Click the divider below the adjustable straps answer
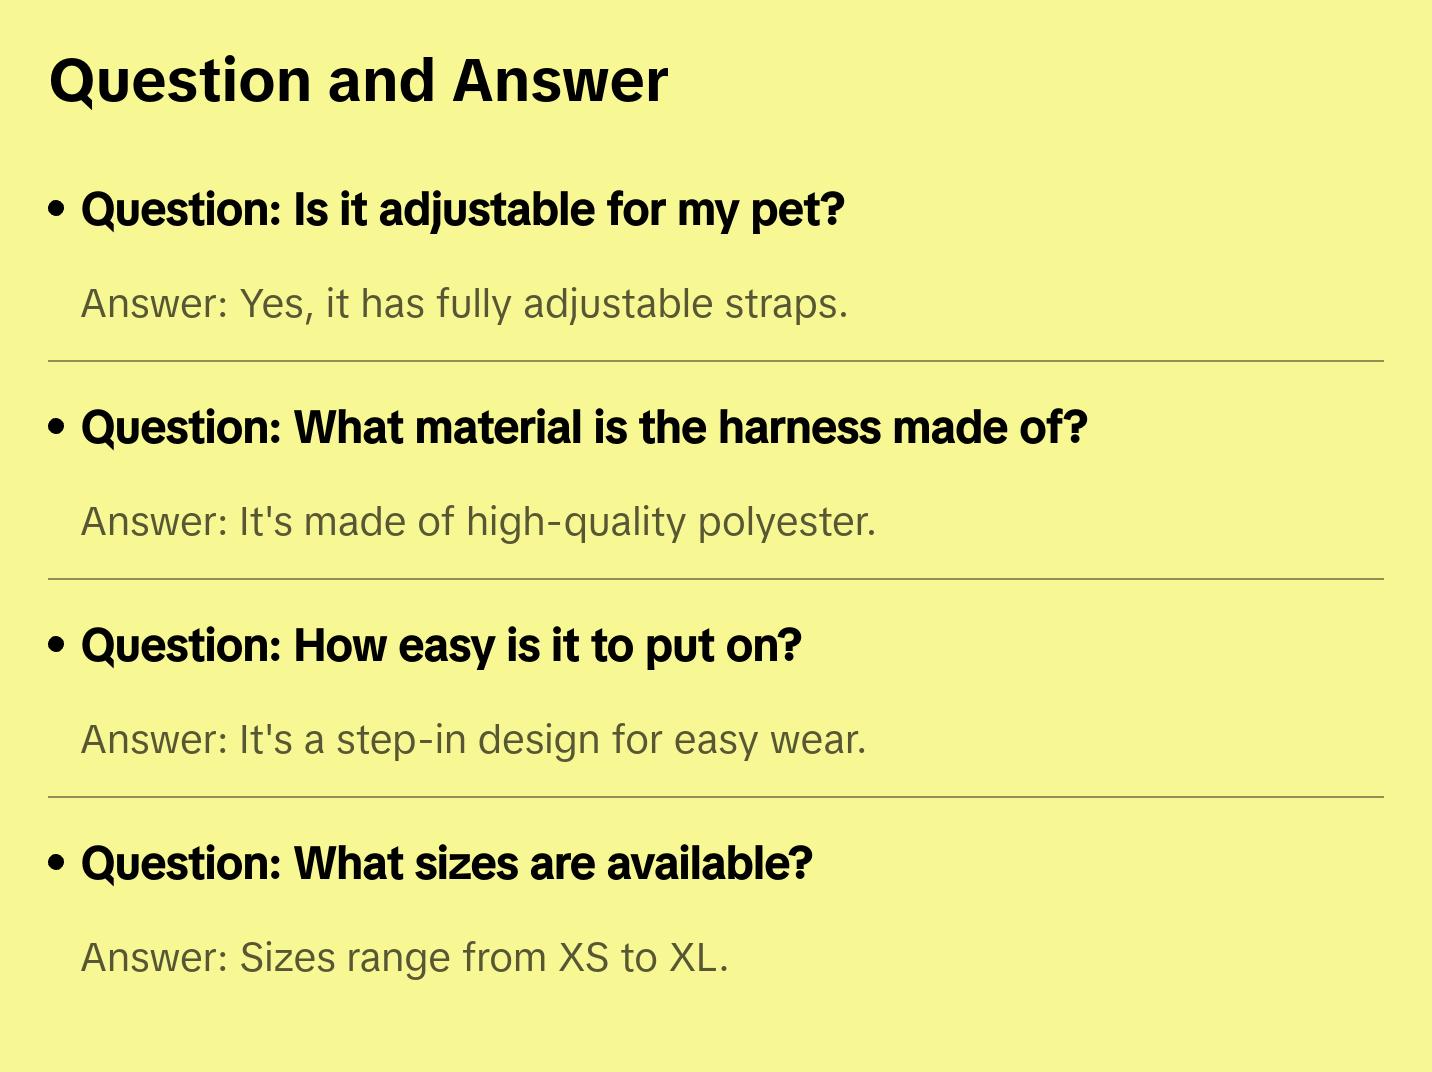Viewport: 1432px width, 1072px height. pos(716,361)
